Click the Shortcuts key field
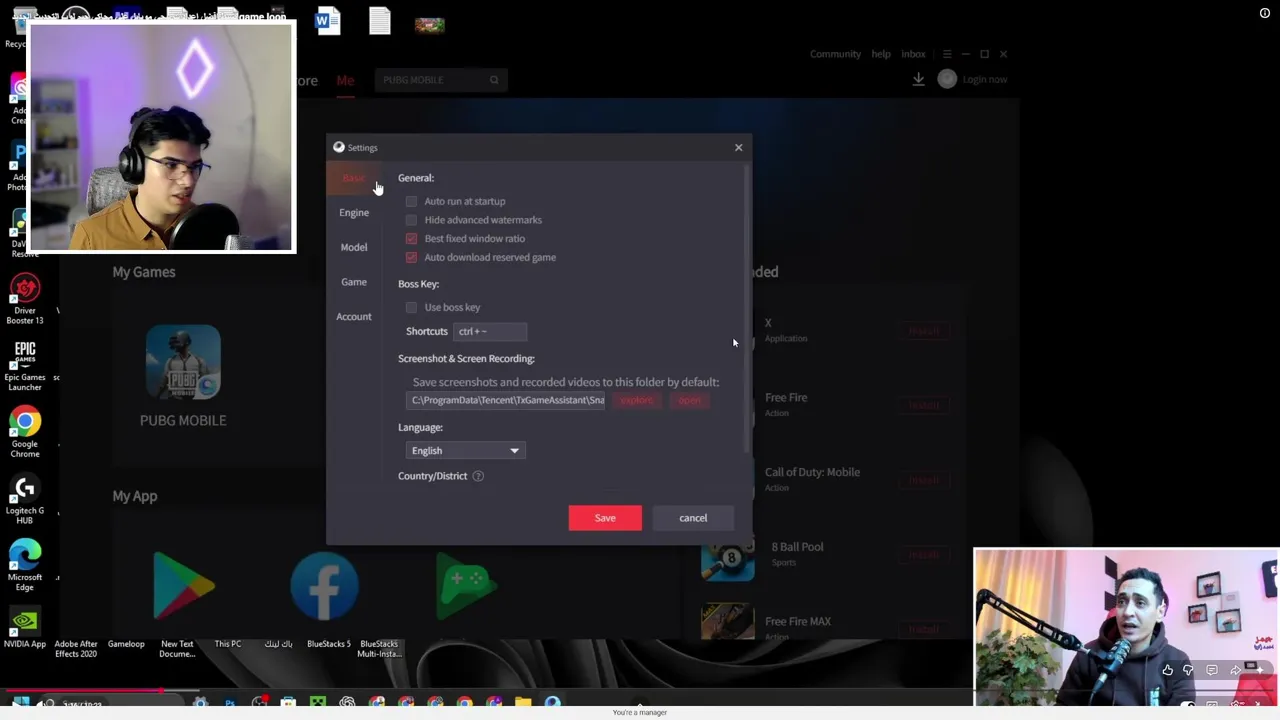This screenshot has width=1280, height=720. (x=490, y=331)
